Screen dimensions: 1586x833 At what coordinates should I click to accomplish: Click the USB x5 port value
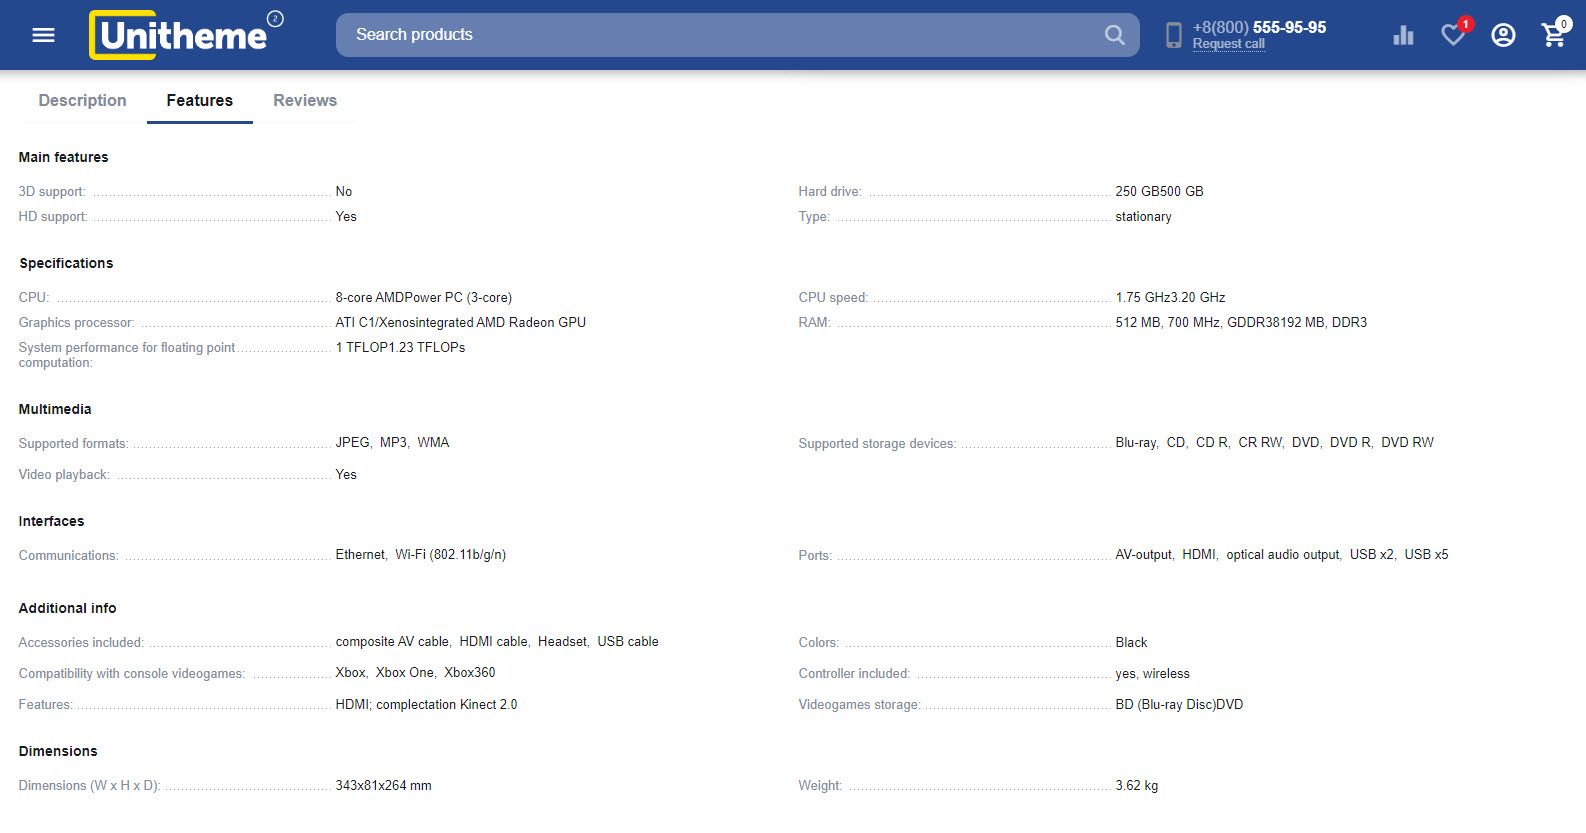tap(1426, 554)
